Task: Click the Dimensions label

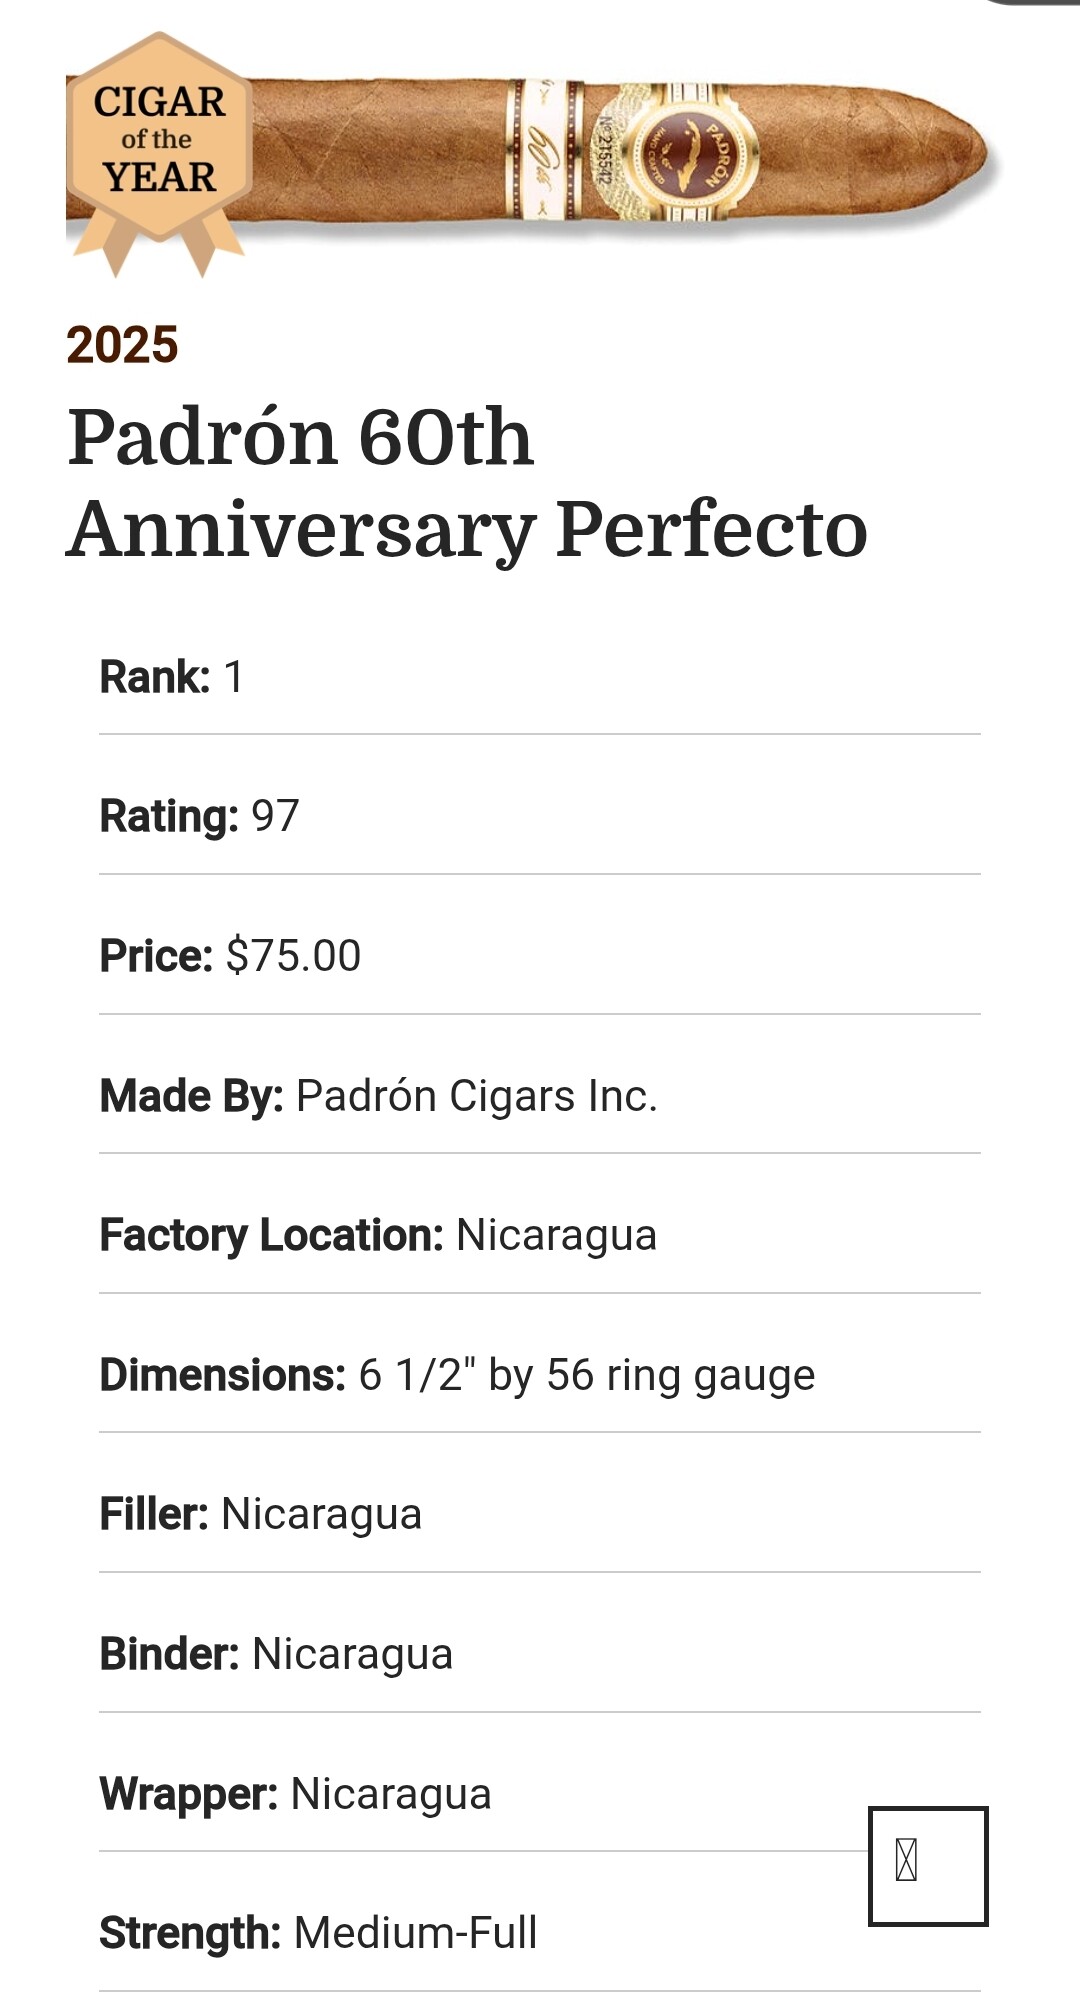Action: tap(222, 1375)
